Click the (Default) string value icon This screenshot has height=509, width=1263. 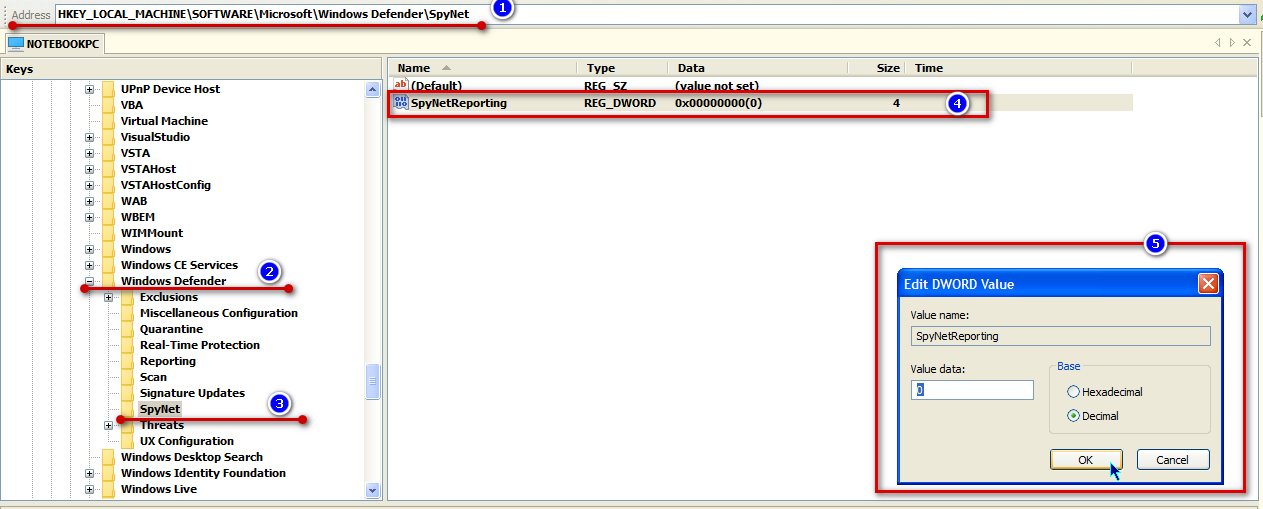(x=401, y=86)
